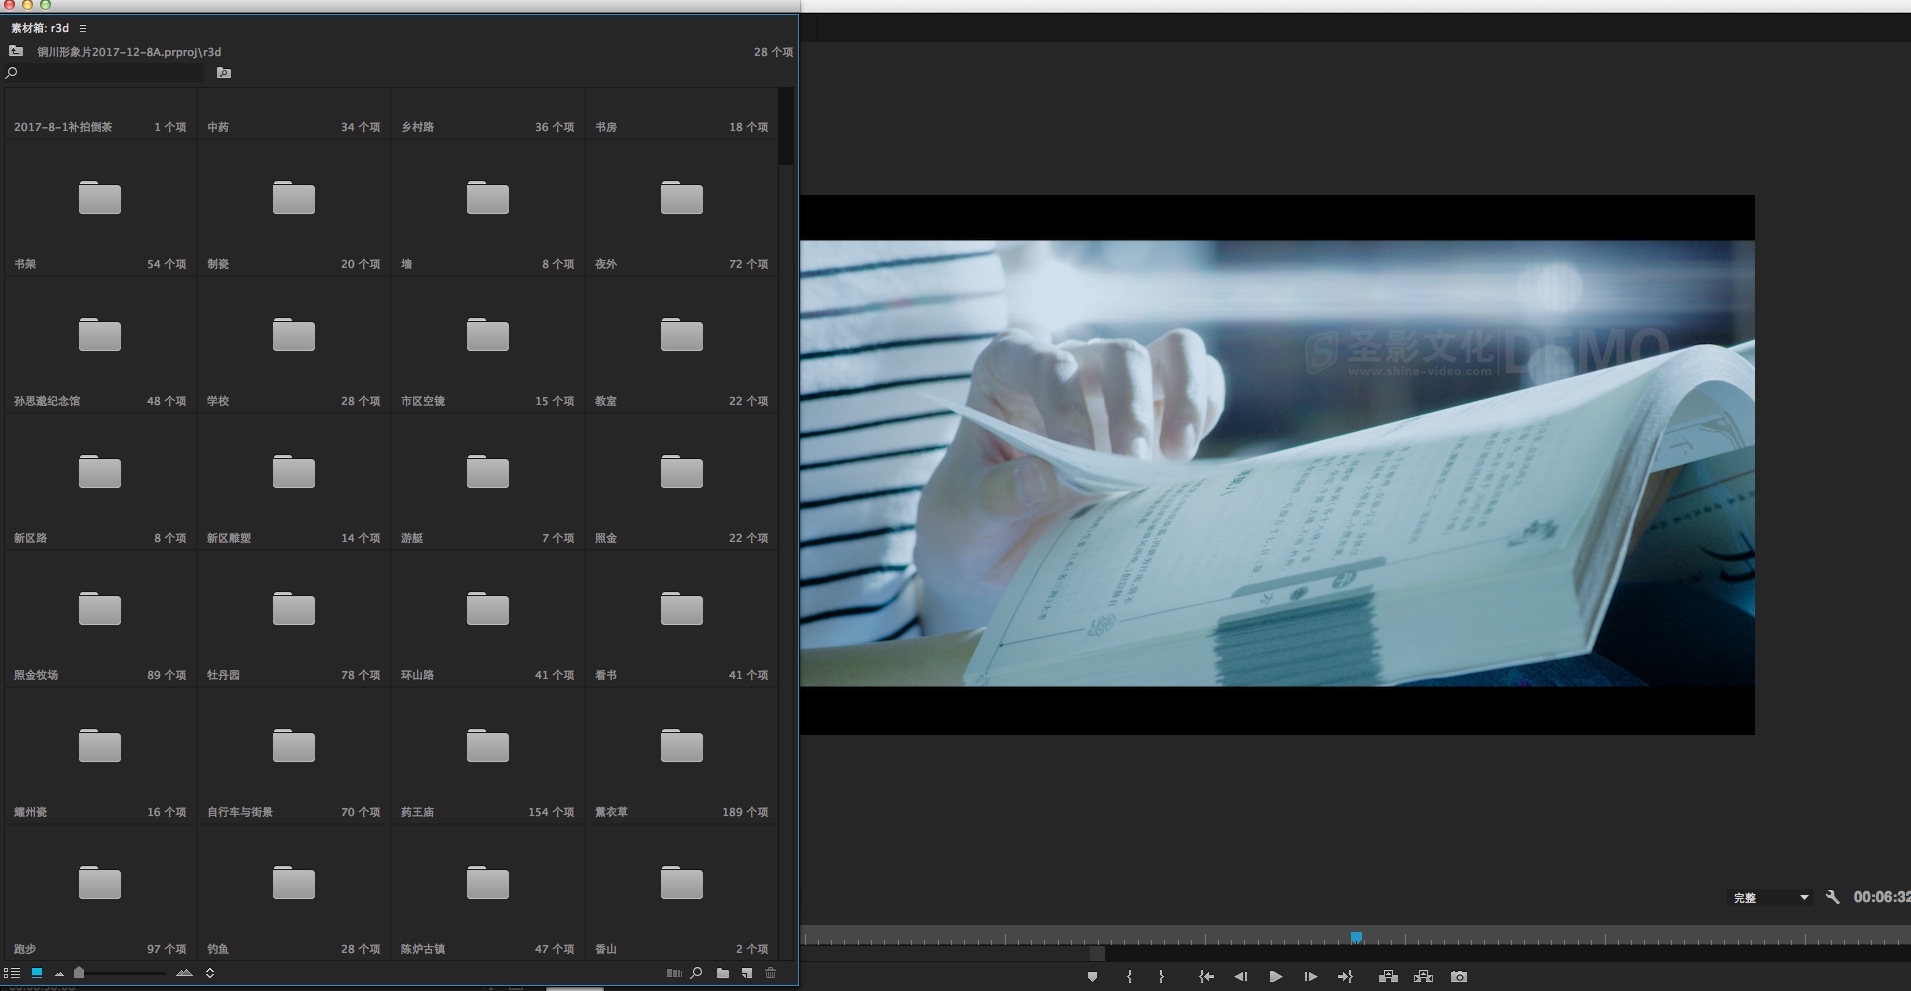Step back one frame

point(1241,977)
